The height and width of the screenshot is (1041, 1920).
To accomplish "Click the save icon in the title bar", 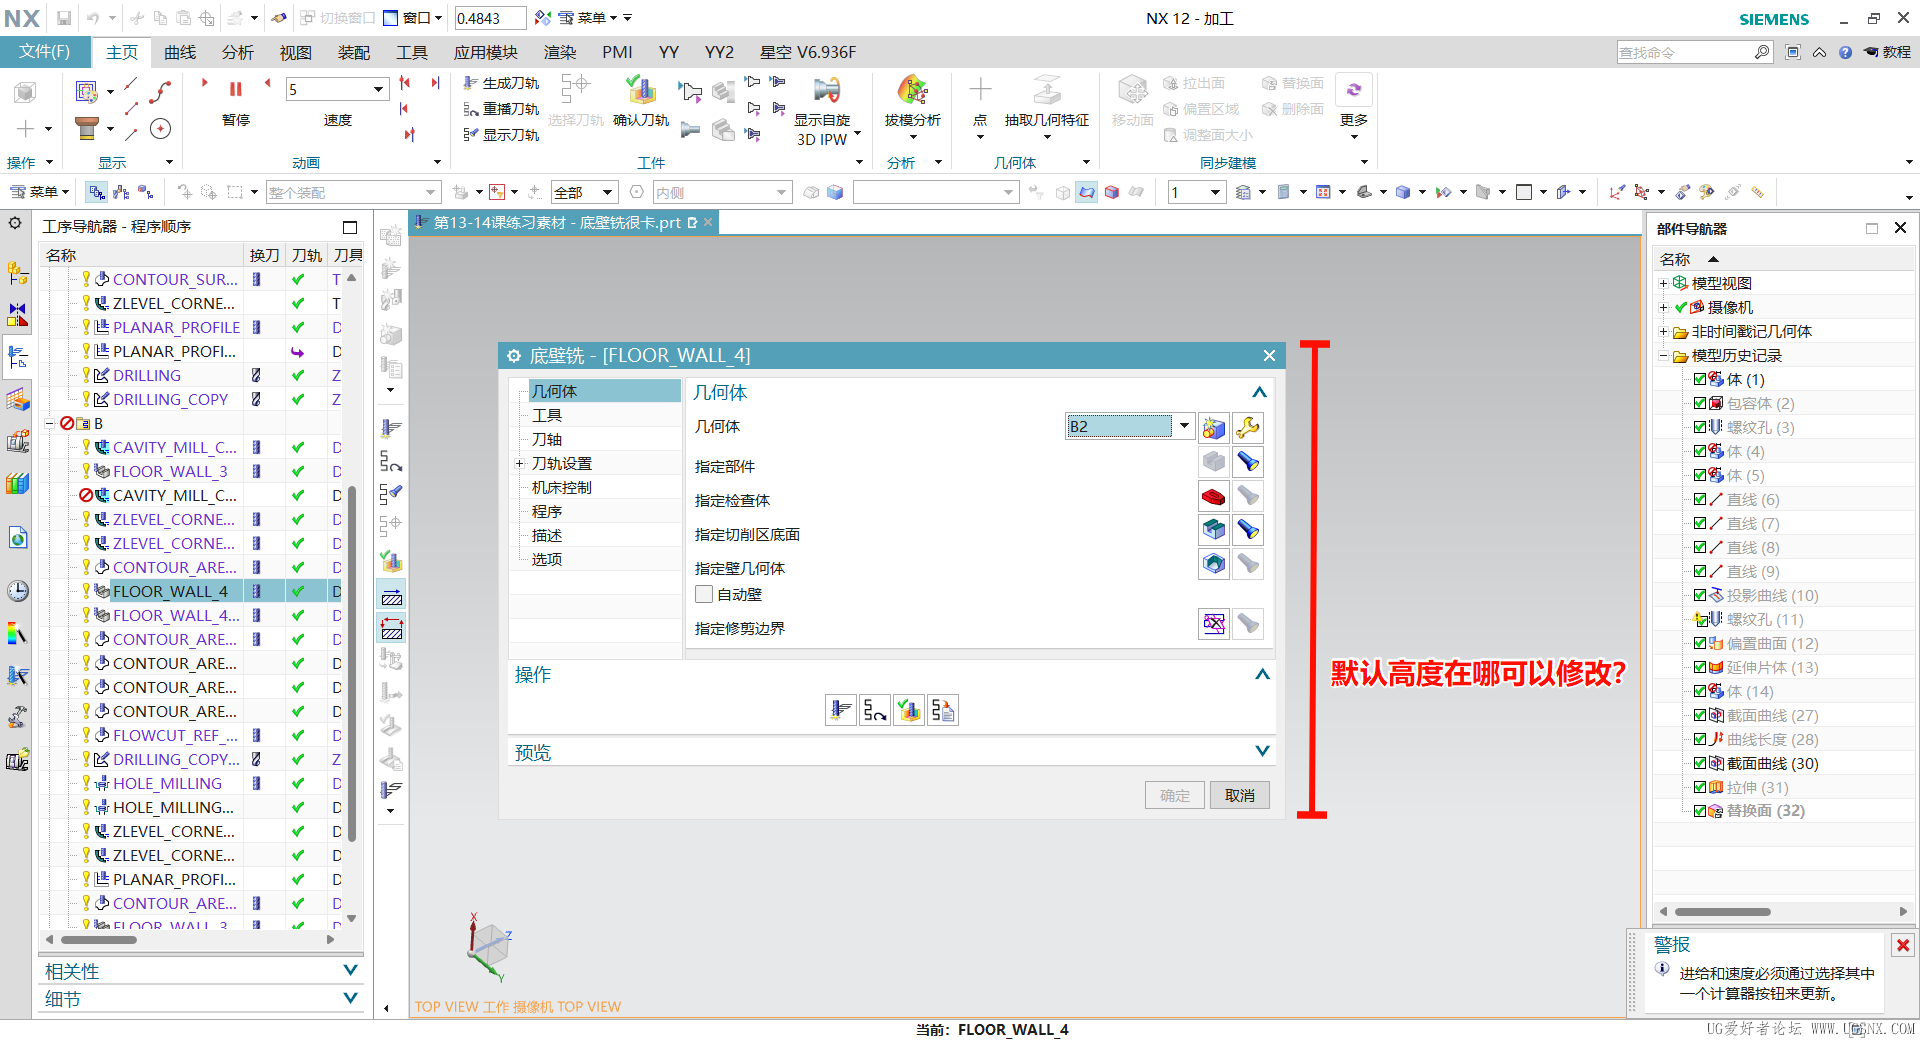I will (64, 18).
